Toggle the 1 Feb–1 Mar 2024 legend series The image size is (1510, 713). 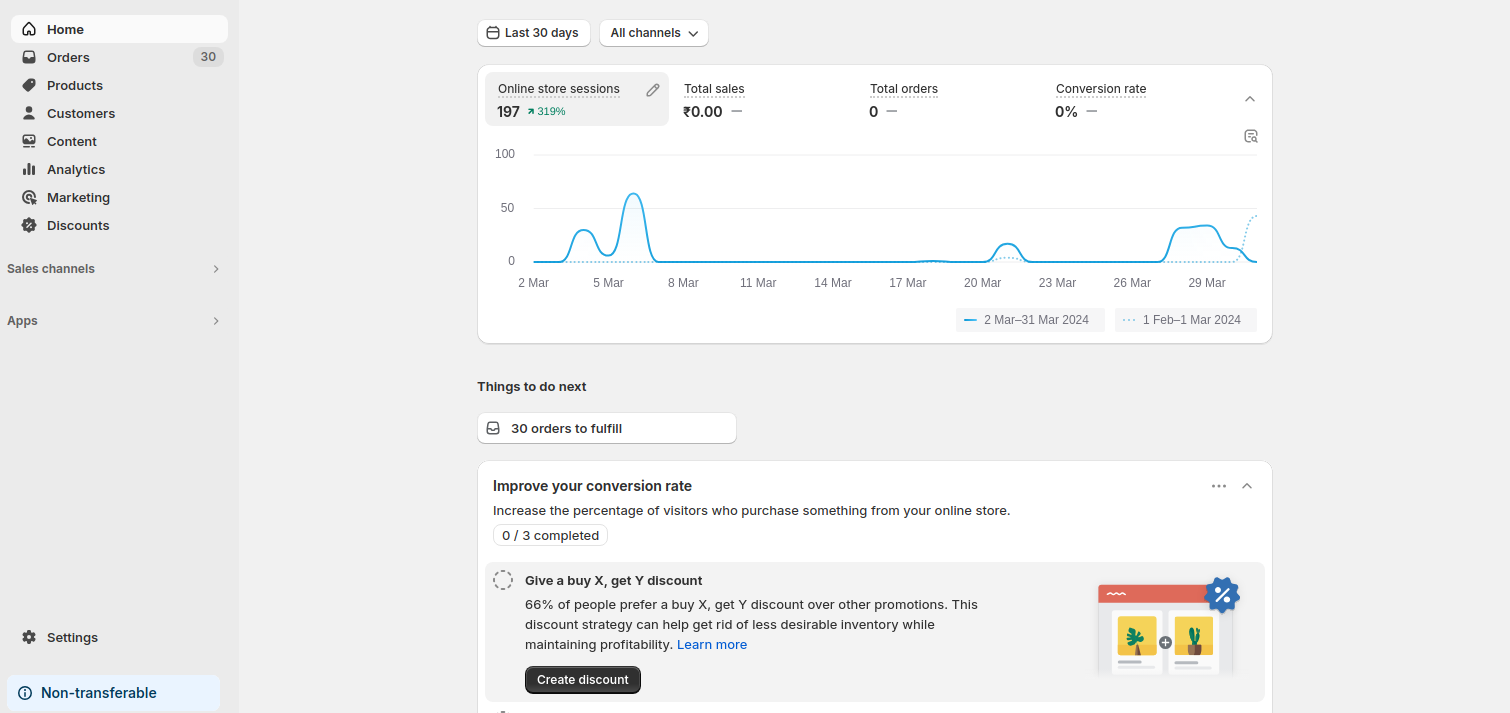[x=1185, y=320]
